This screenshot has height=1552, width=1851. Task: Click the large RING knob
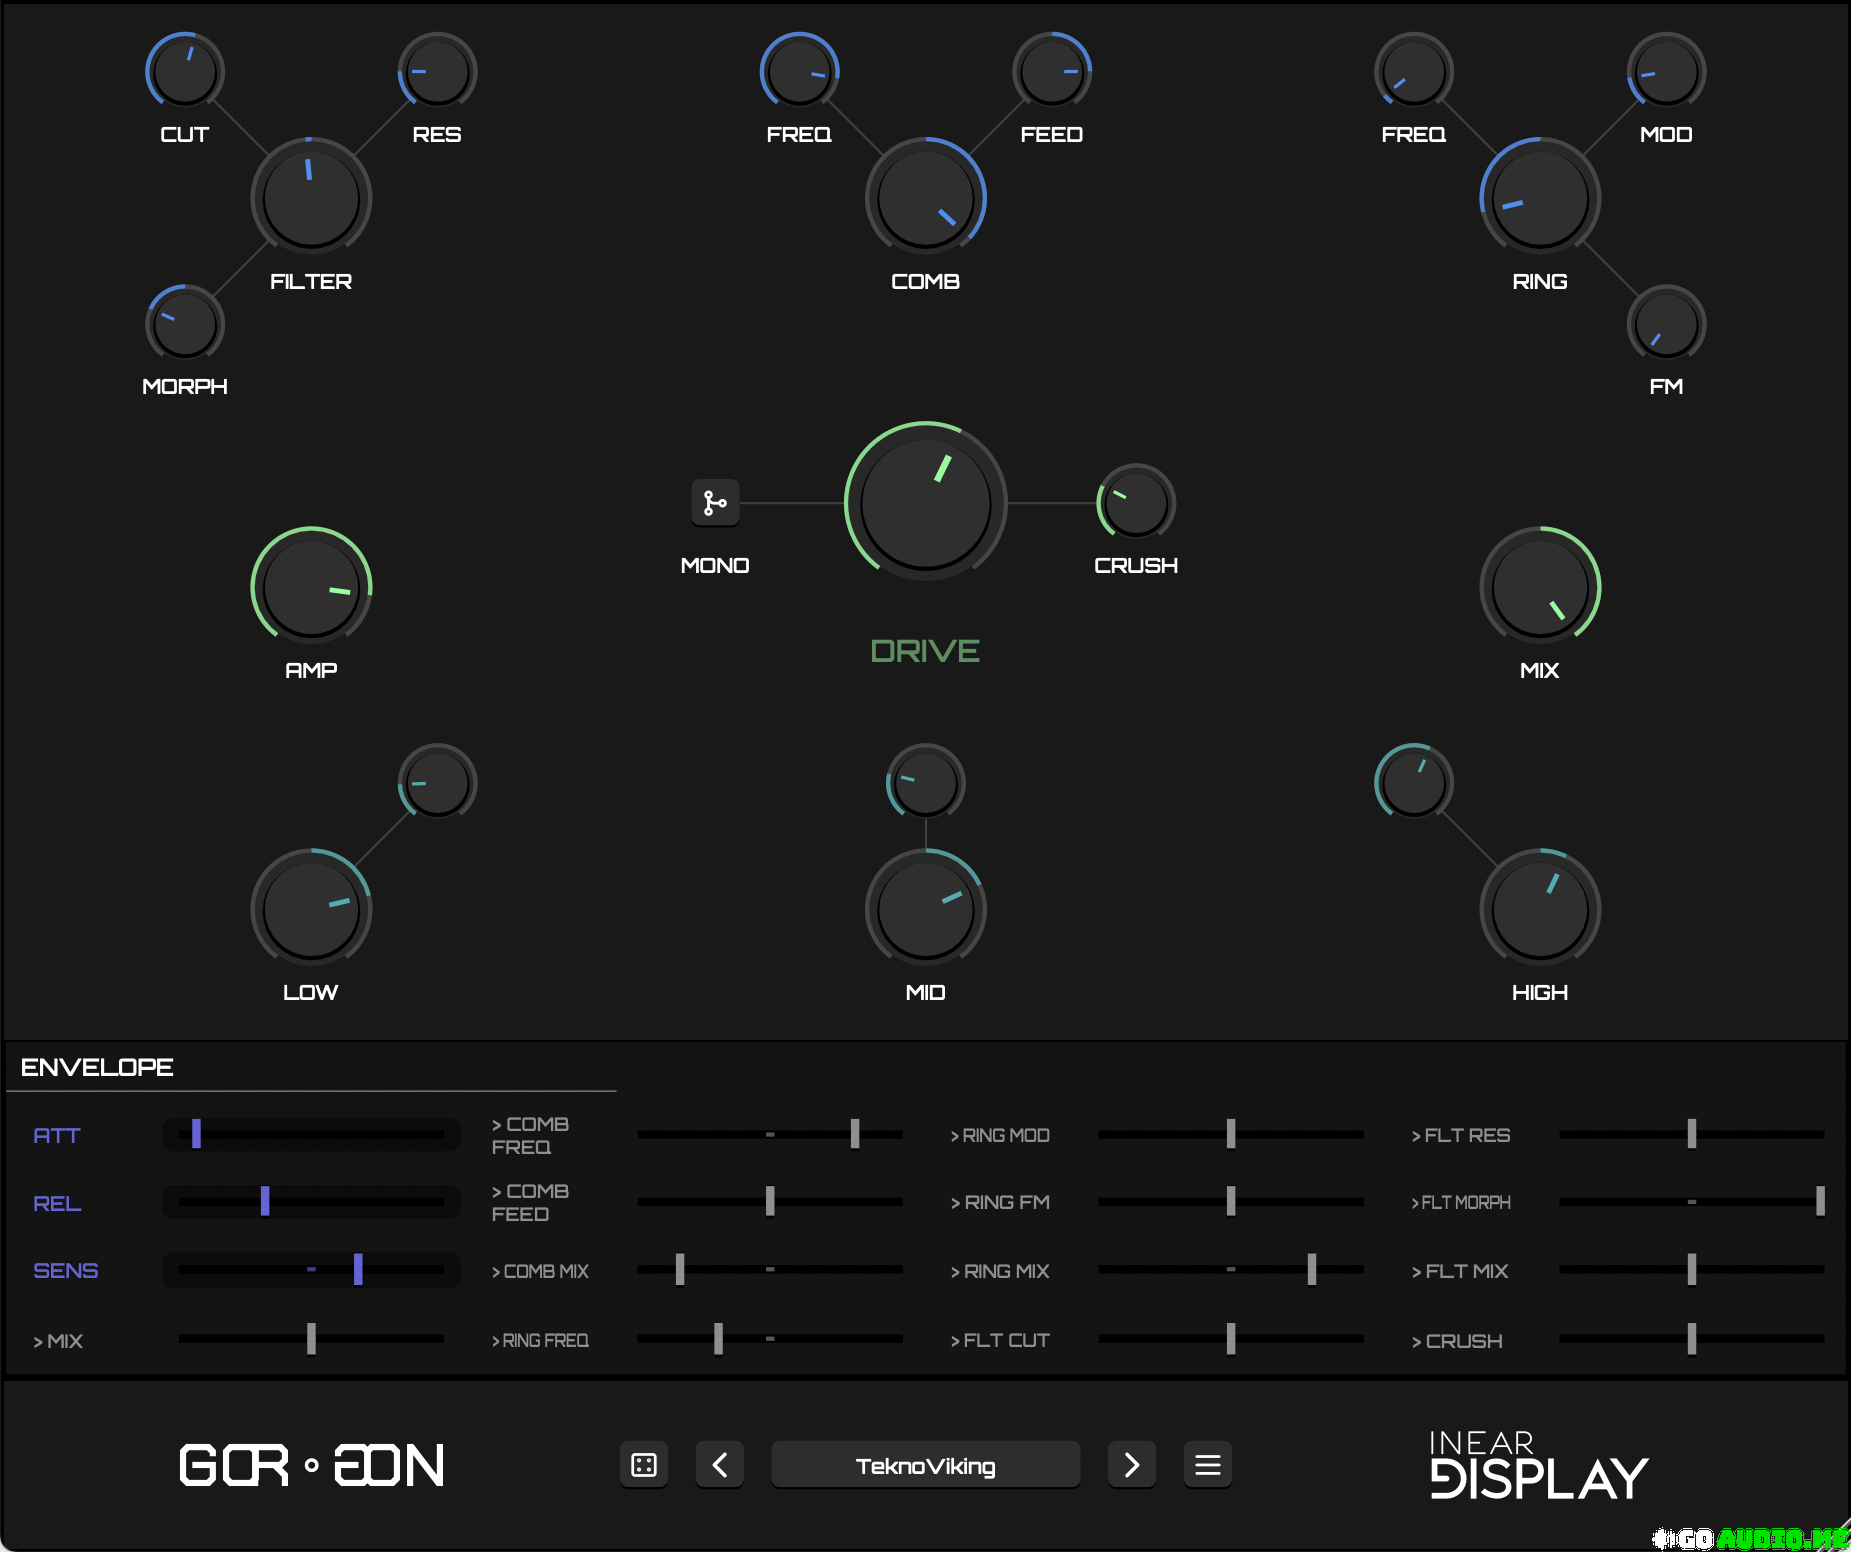click(x=1540, y=198)
